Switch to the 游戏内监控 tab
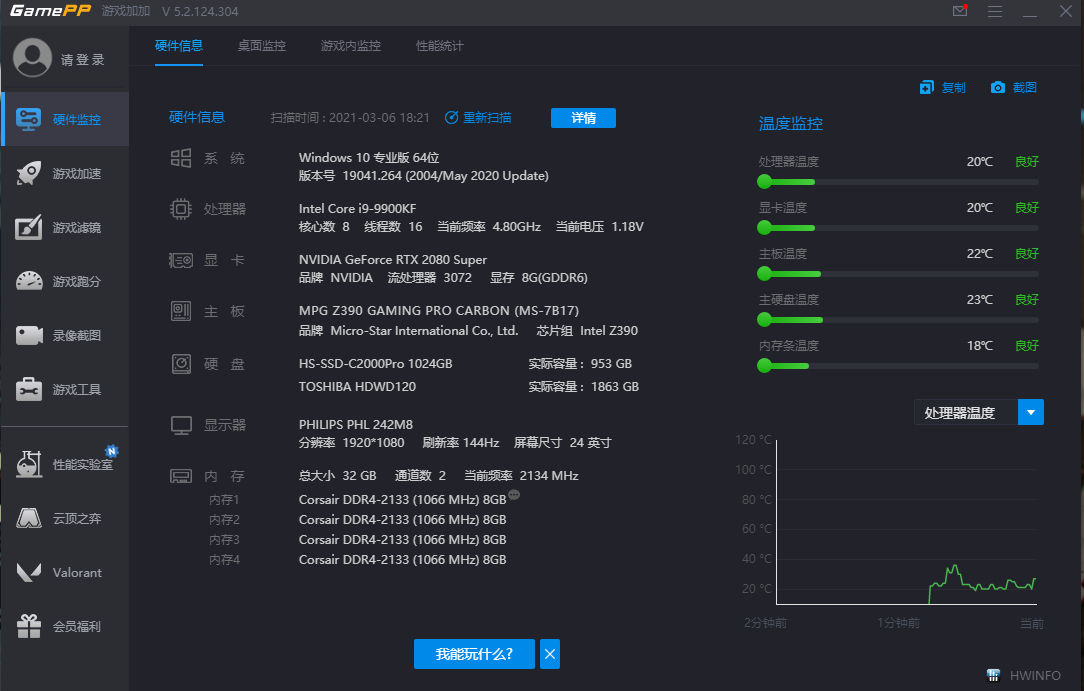The height and width of the screenshot is (691, 1084). coord(351,46)
